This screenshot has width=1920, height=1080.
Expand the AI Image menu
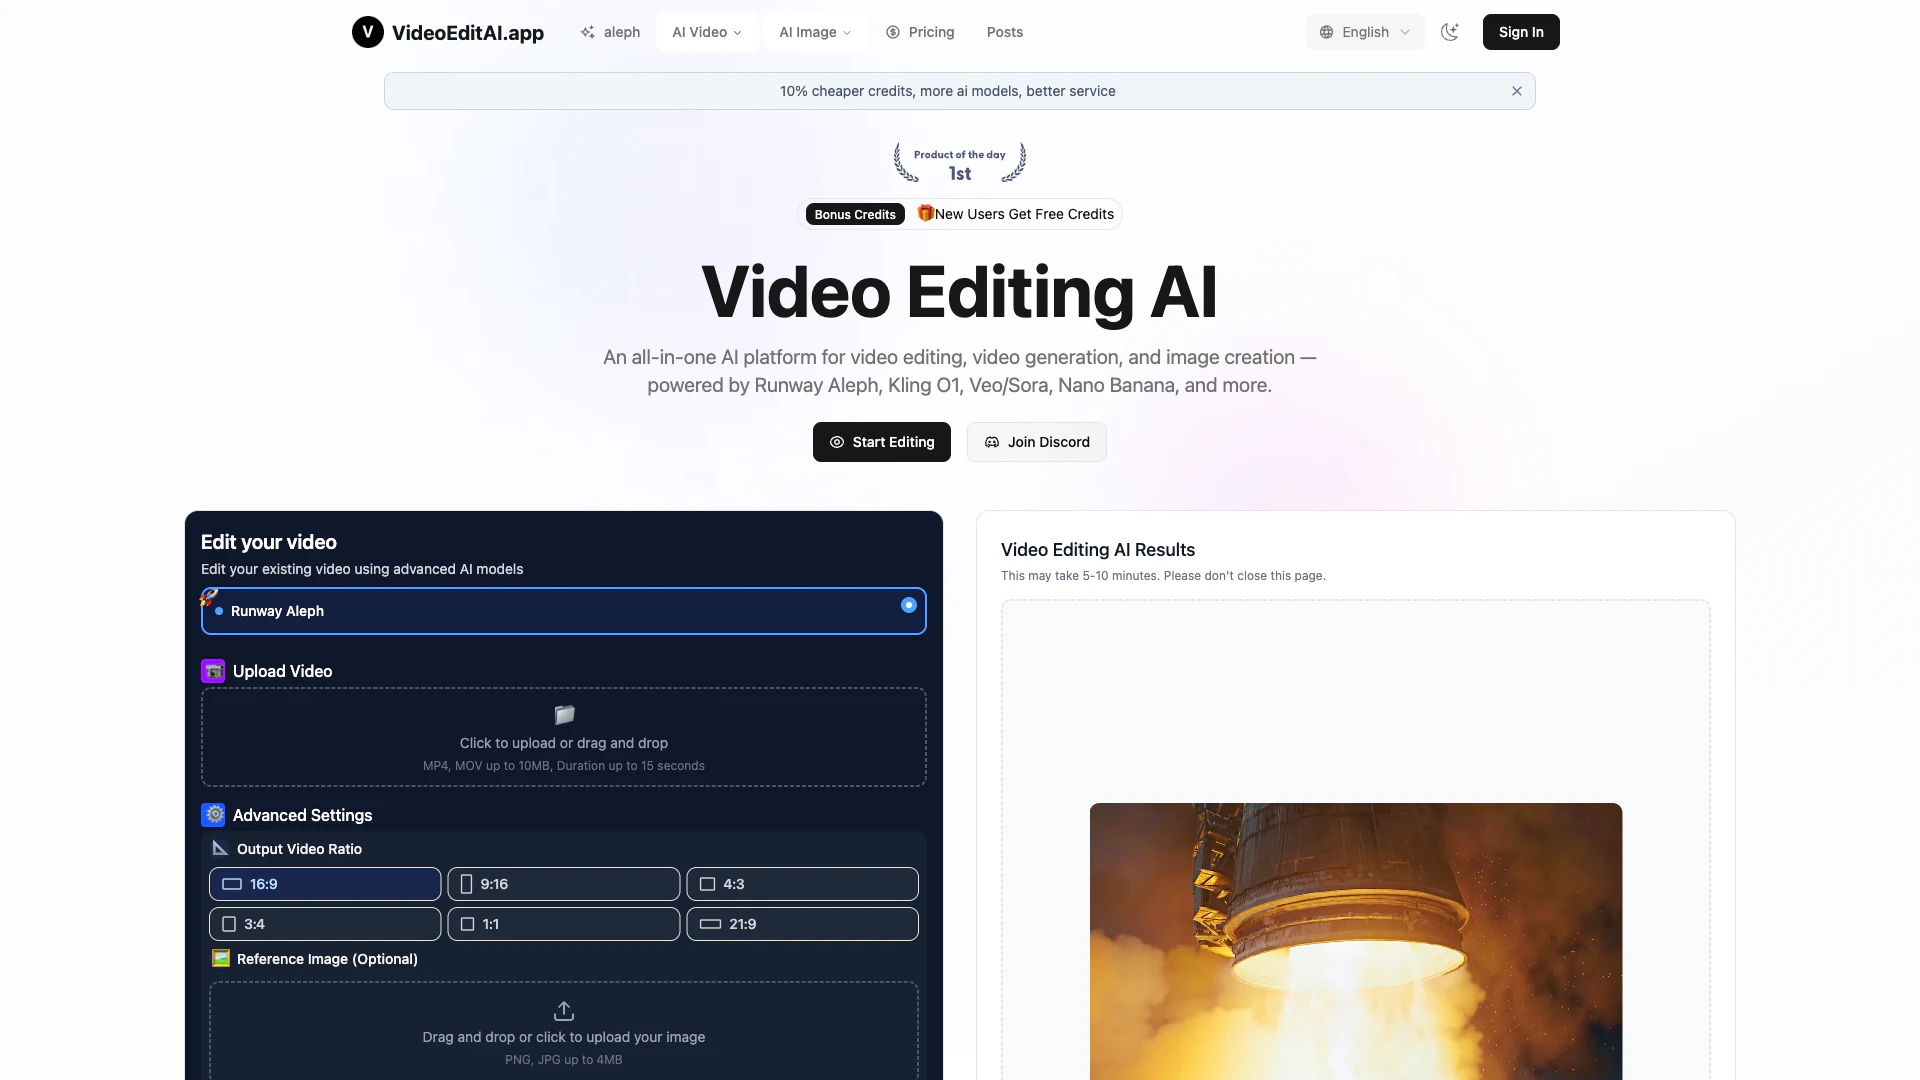tap(815, 32)
